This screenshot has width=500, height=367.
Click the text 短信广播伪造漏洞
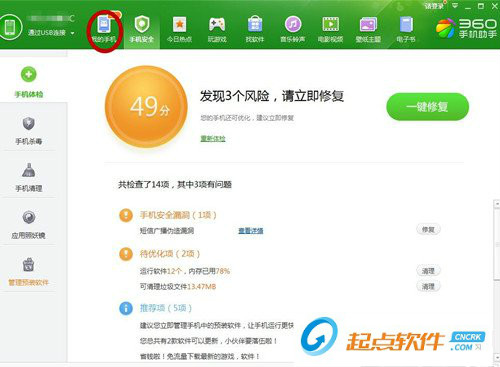click(x=167, y=230)
